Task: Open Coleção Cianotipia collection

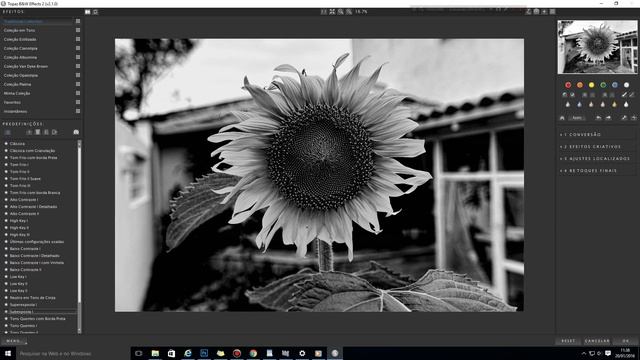Action: pos(20,48)
